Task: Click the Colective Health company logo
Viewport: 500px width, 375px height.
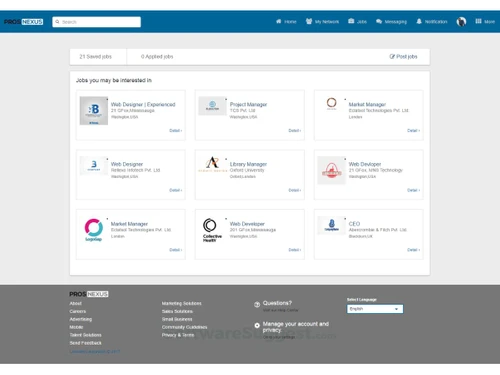Action: 212,230
